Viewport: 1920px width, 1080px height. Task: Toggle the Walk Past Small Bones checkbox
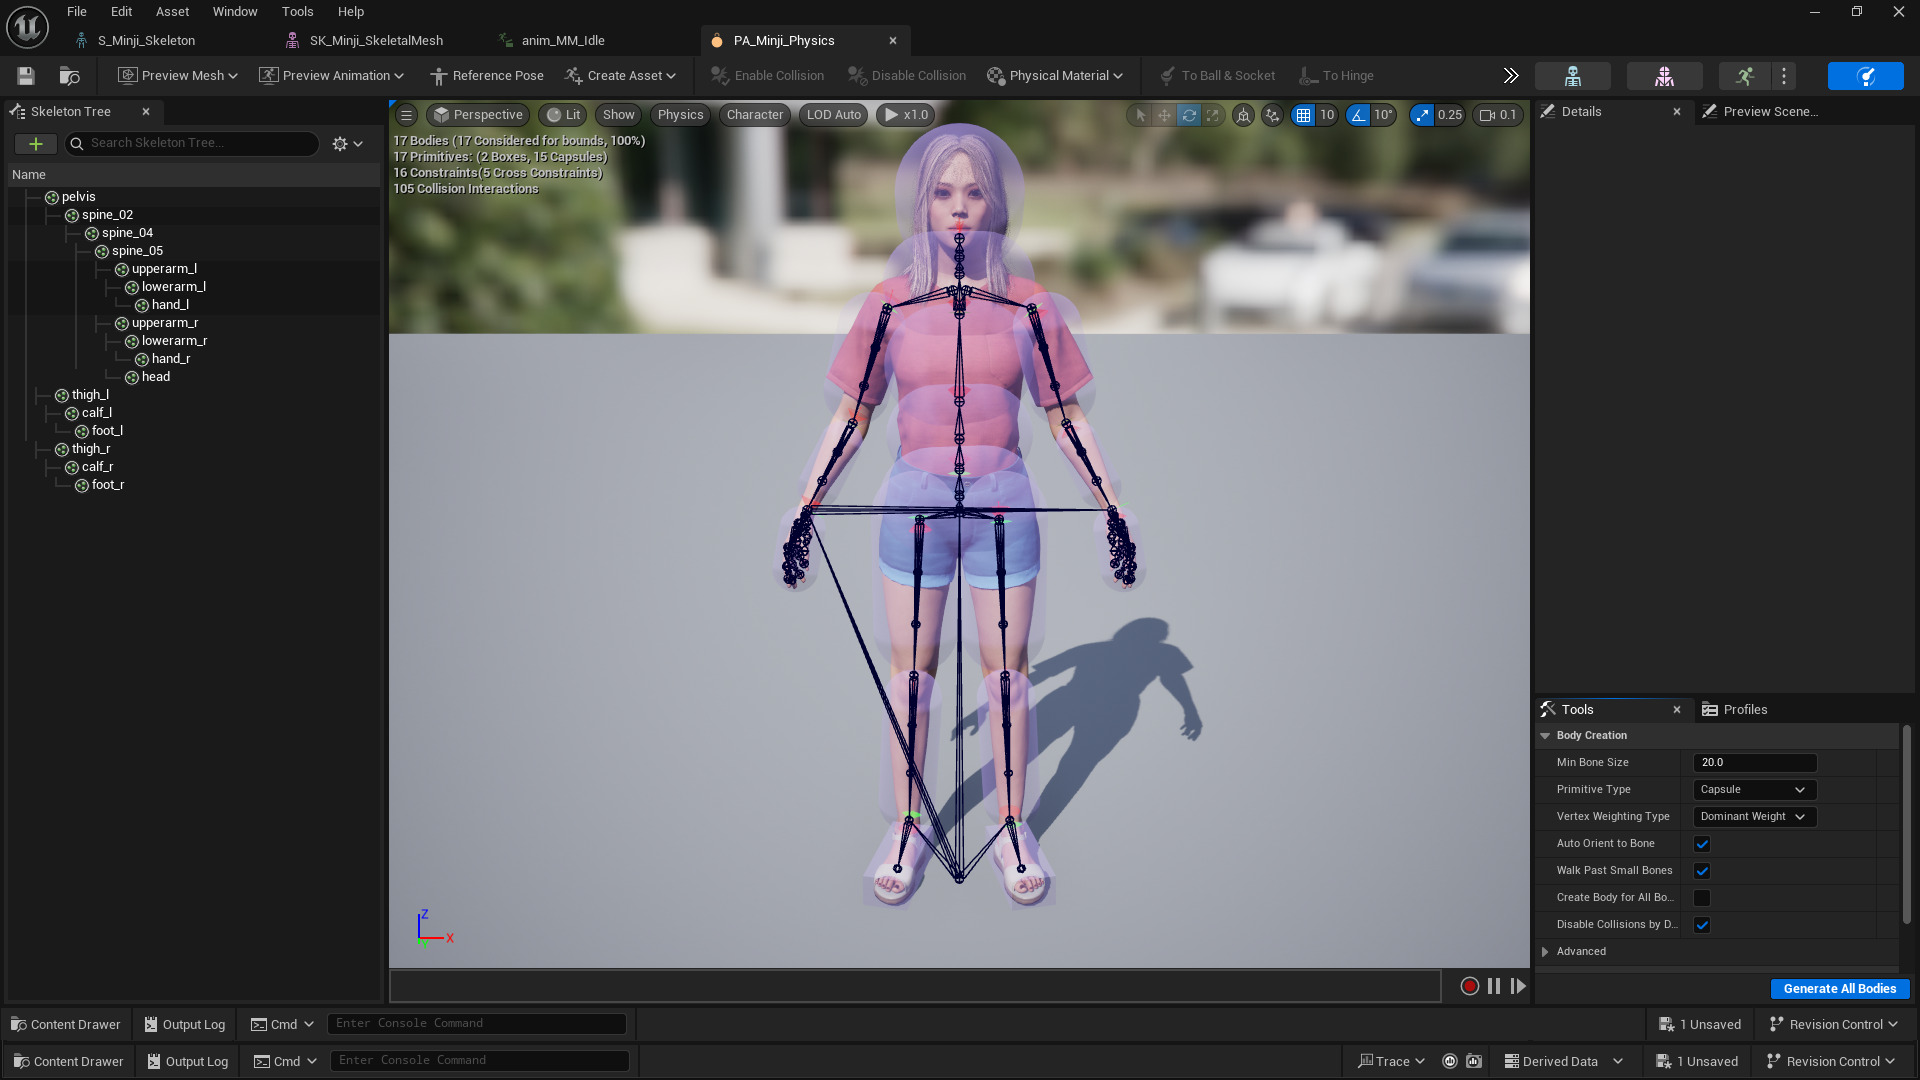1702,871
